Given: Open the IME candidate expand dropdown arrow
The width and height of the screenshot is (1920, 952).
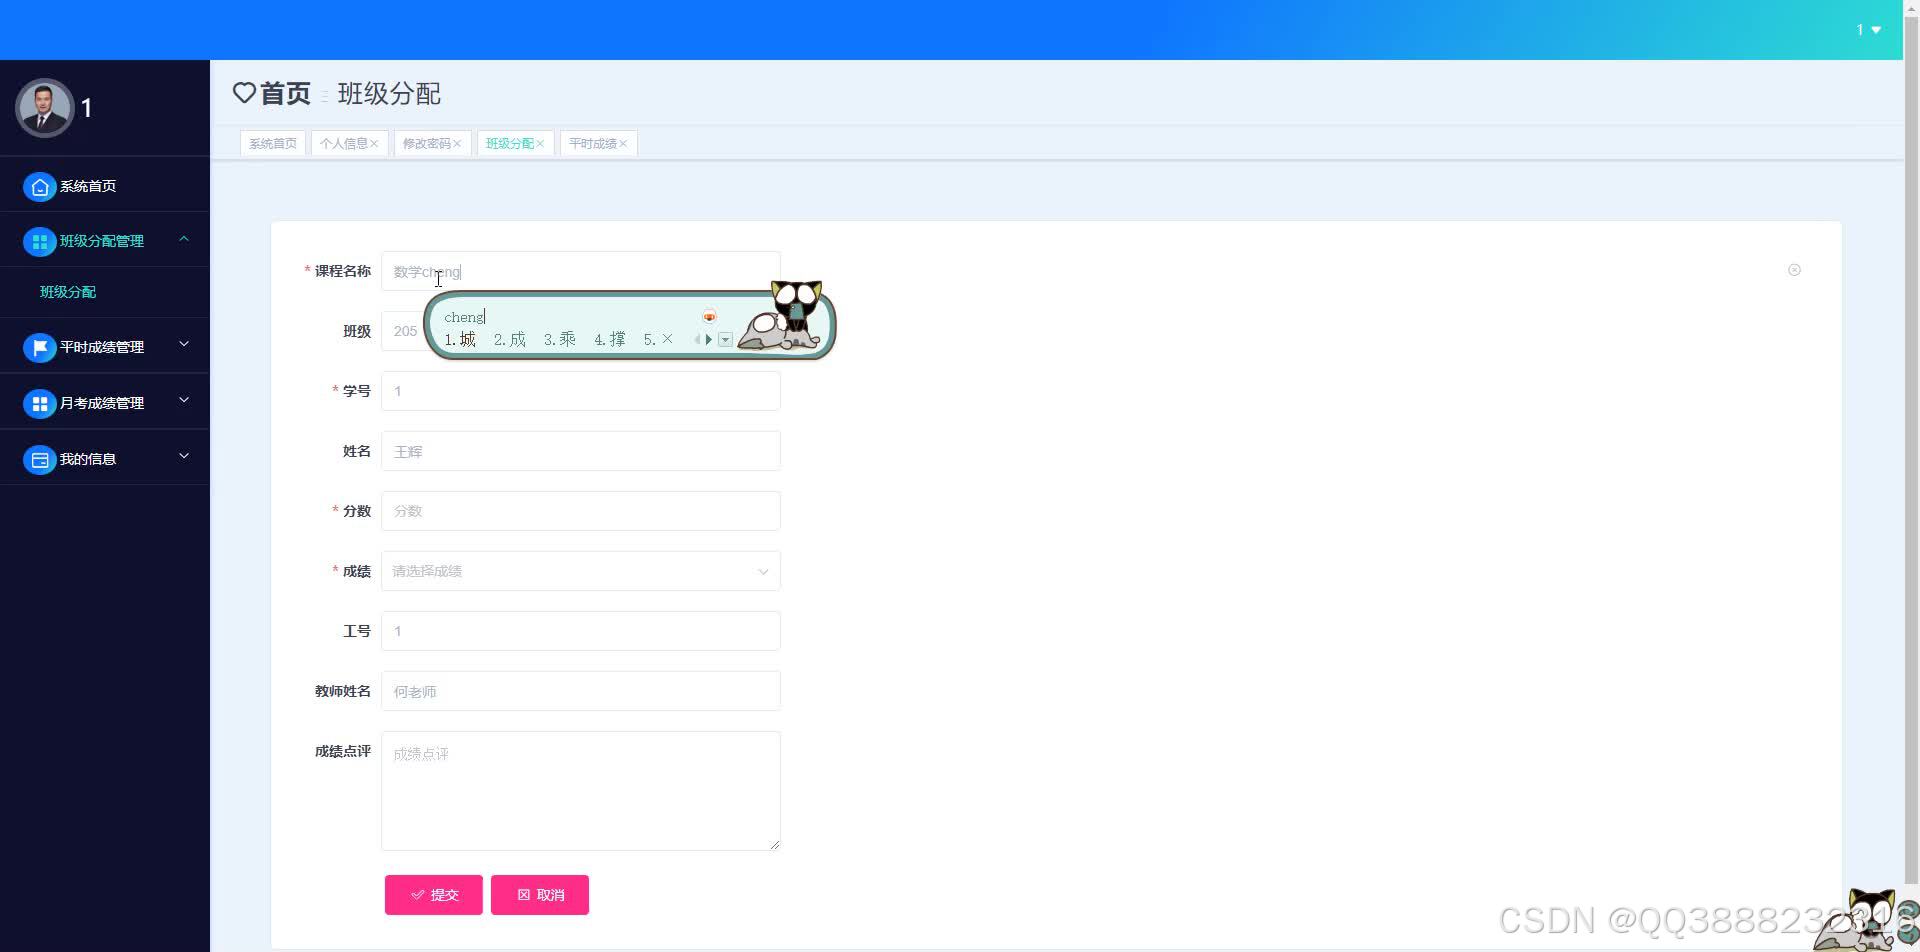Looking at the screenshot, I should coord(726,340).
